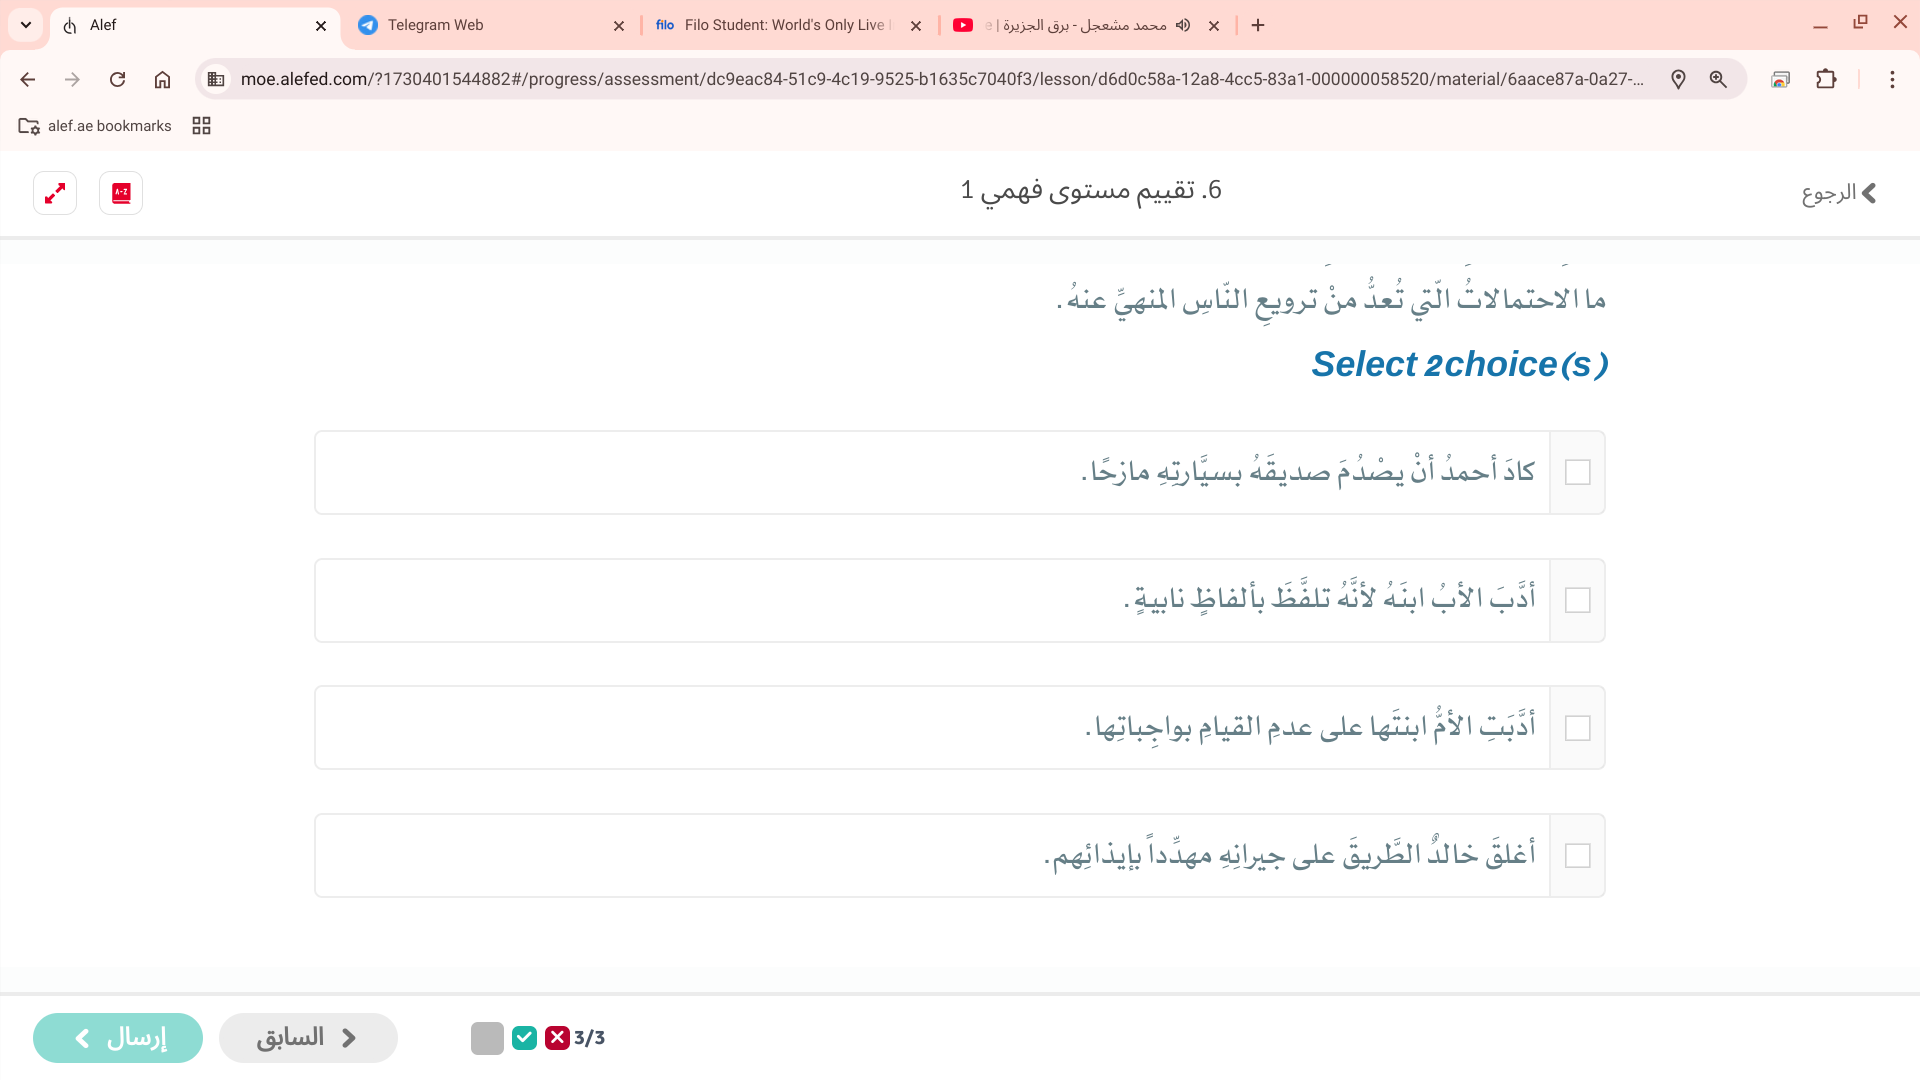
Task: Click the location pin icon in address bar
Action: coord(1678,79)
